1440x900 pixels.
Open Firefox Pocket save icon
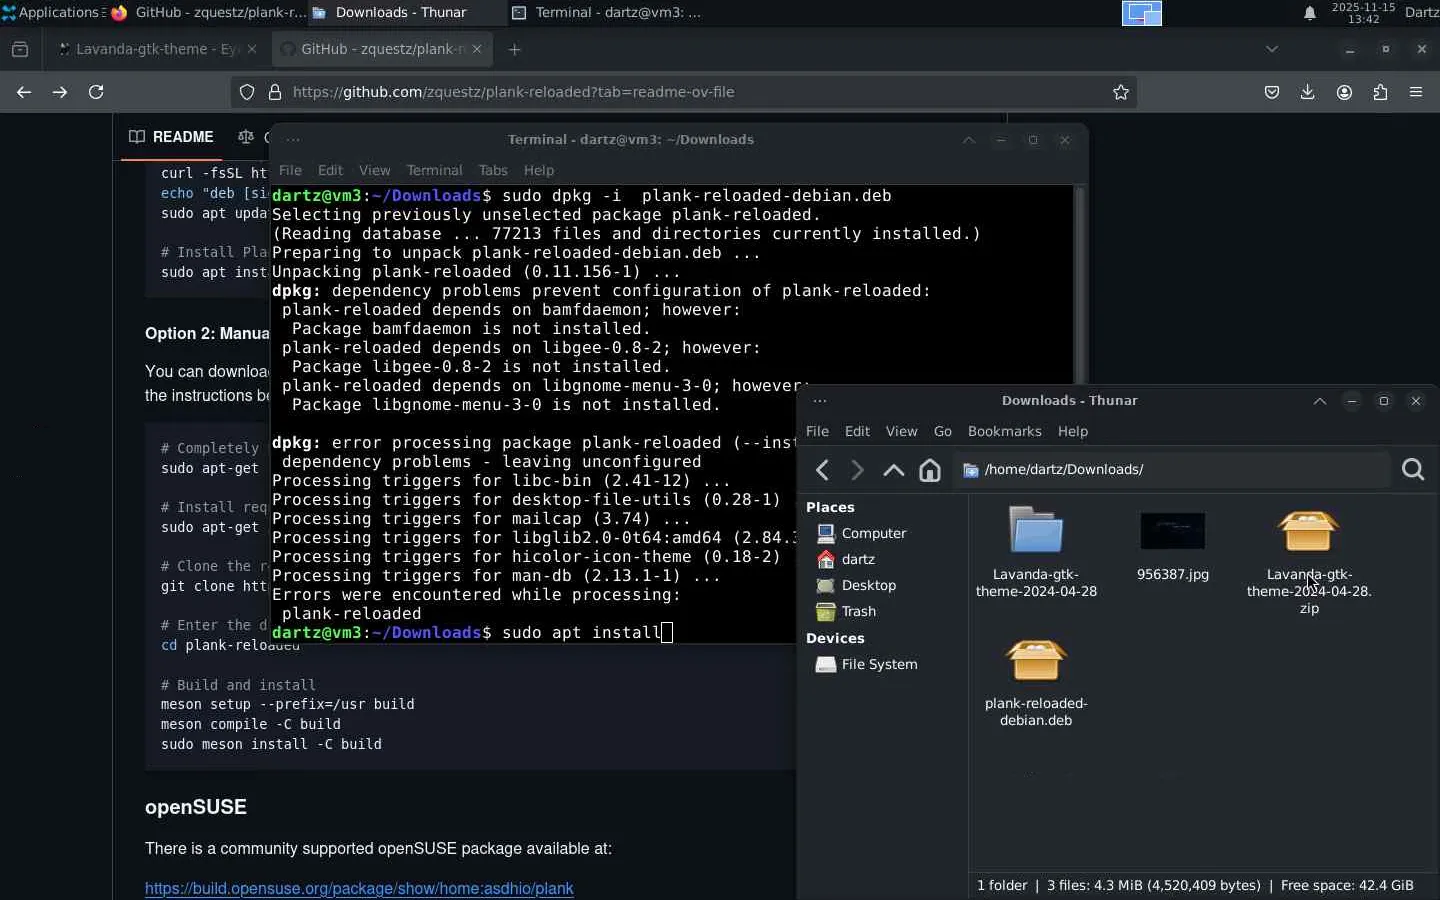click(x=1272, y=92)
